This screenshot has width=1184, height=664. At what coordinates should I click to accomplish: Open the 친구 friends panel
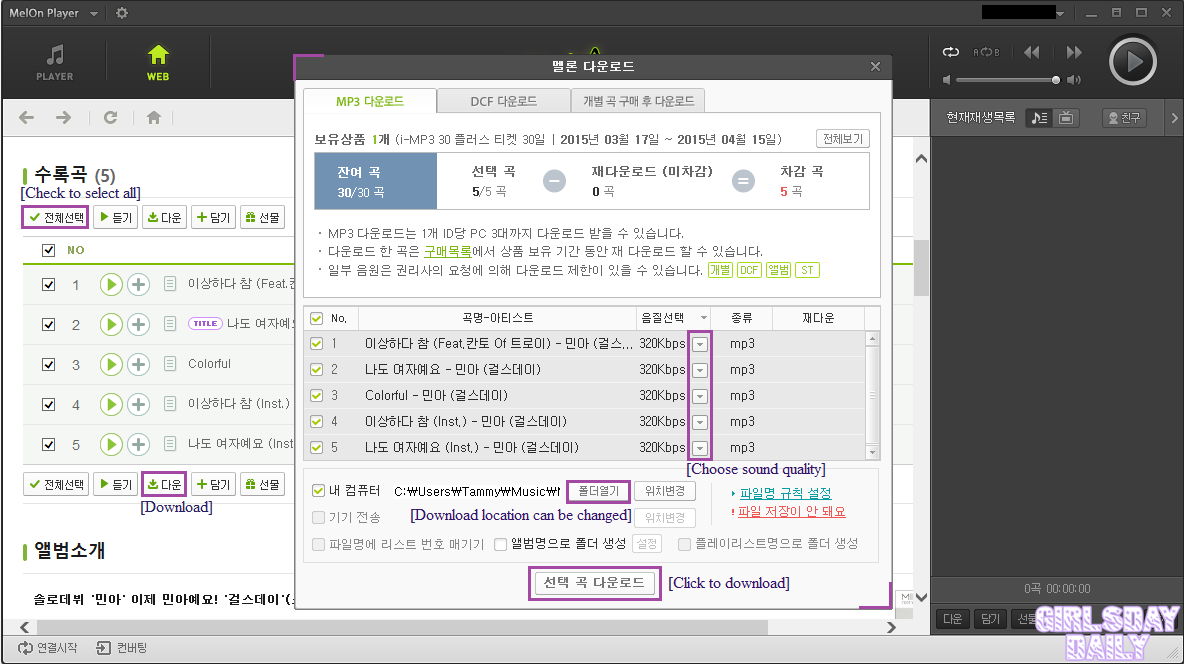pyautogui.click(x=1124, y=118)
